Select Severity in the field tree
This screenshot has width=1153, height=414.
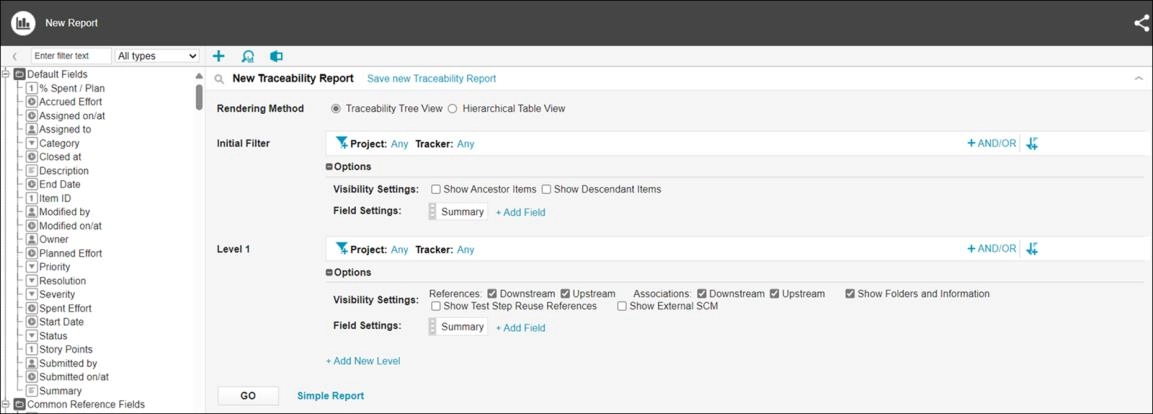57,294
